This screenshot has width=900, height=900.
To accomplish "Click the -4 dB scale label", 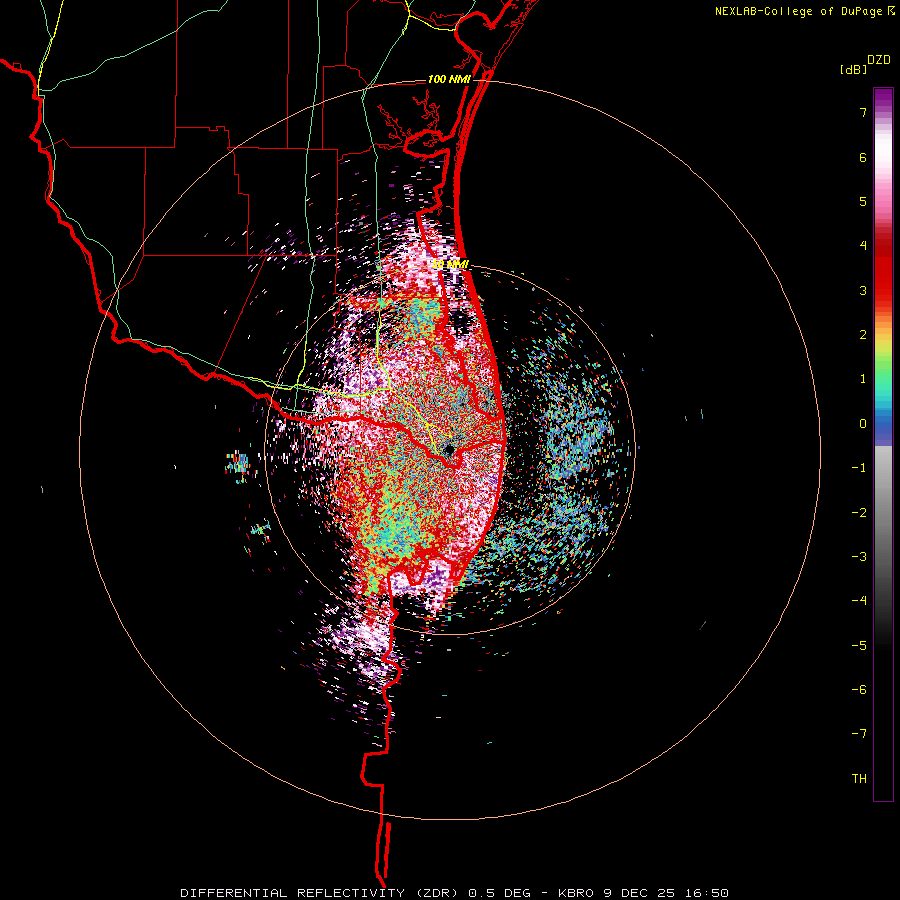I will coord(859,601).
